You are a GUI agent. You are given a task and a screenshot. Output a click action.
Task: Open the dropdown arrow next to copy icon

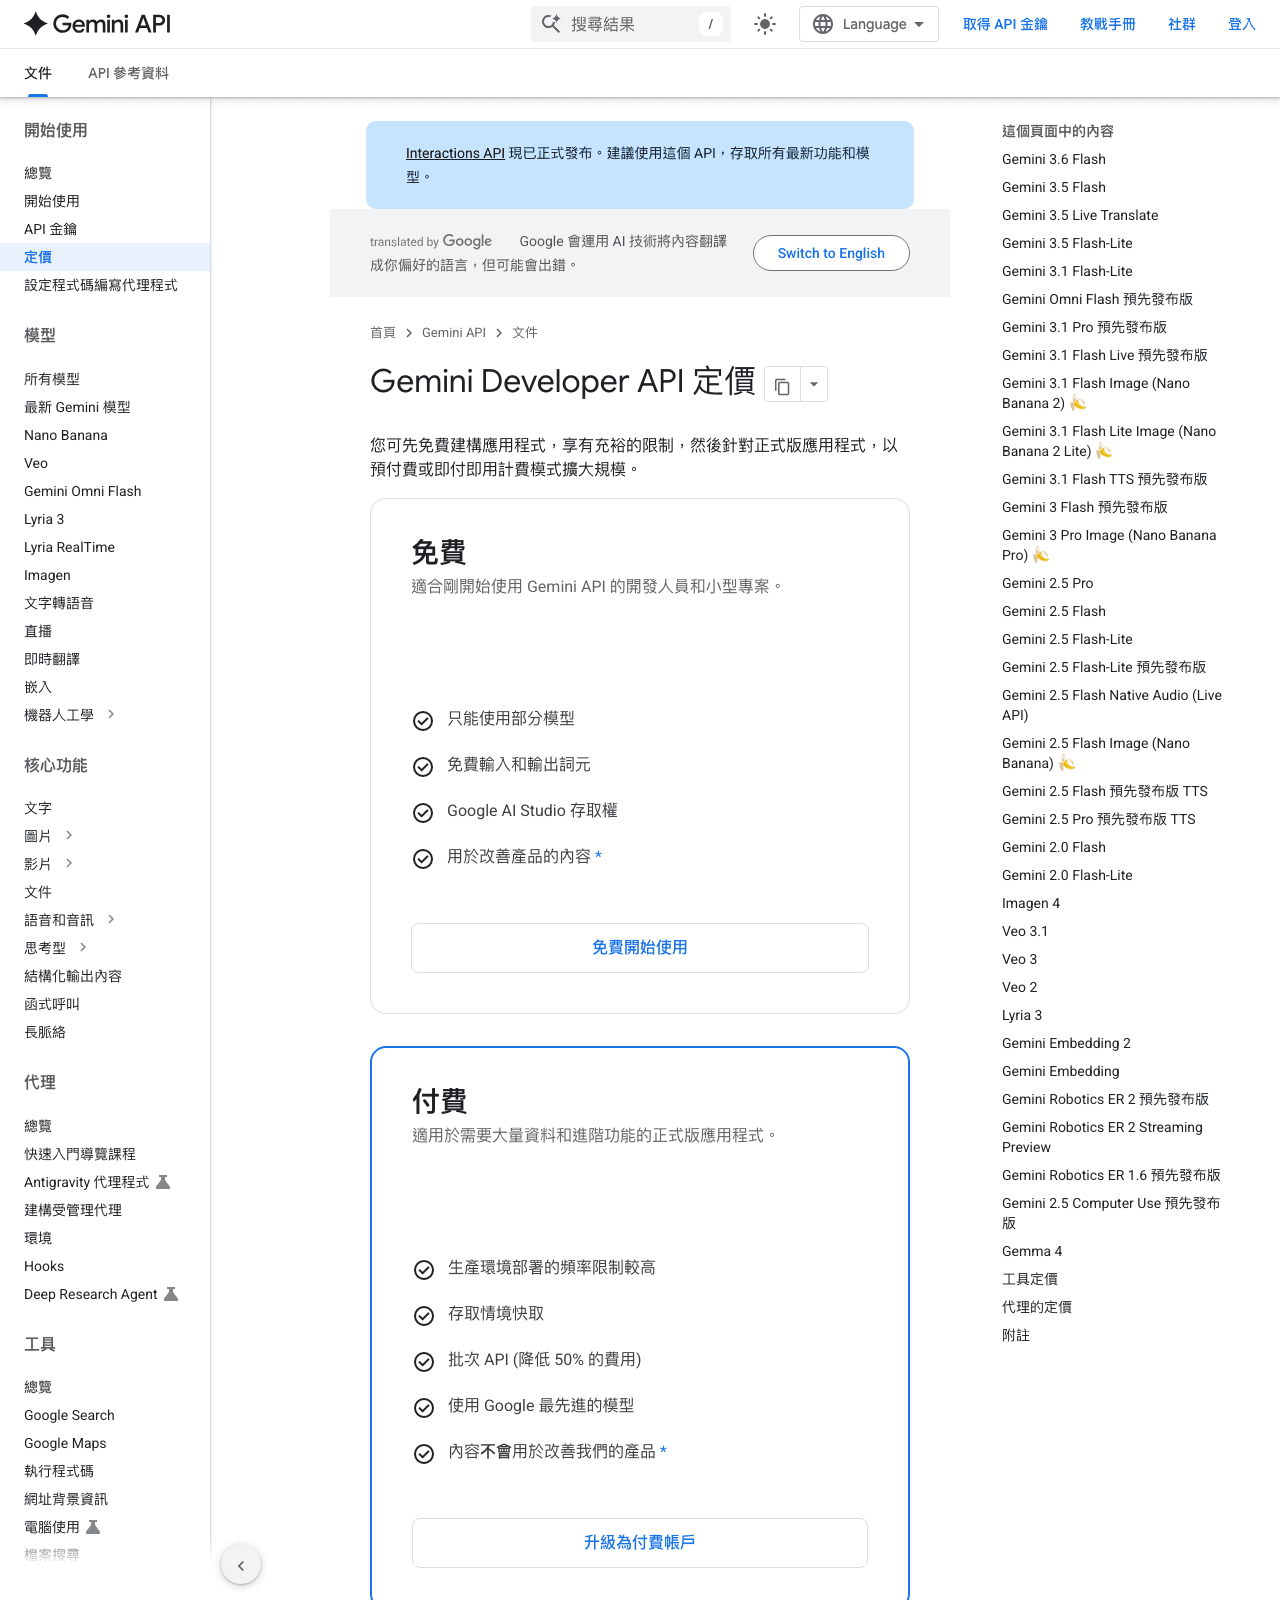point(814,385)
